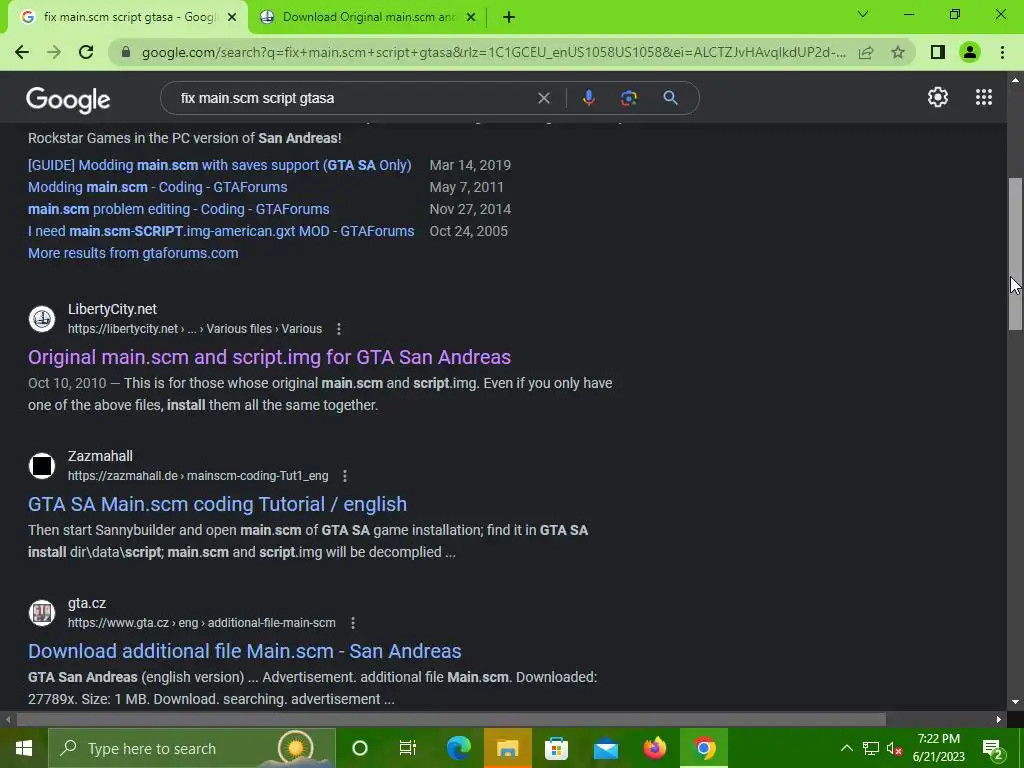Open options menu for LibertyCity.net result
Screen dimensions: 1024x768
pos(338,329)
